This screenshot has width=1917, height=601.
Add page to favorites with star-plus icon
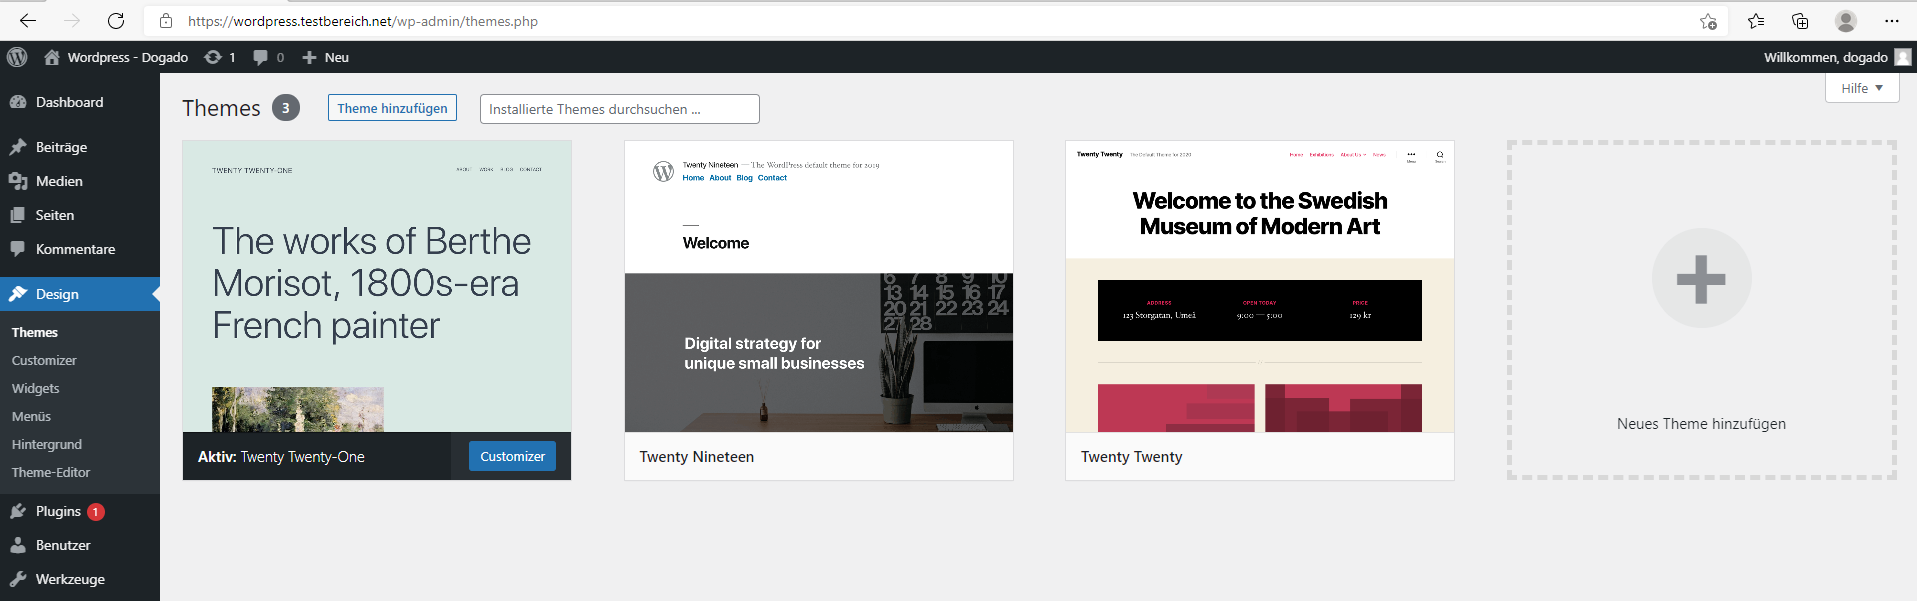1708,21
